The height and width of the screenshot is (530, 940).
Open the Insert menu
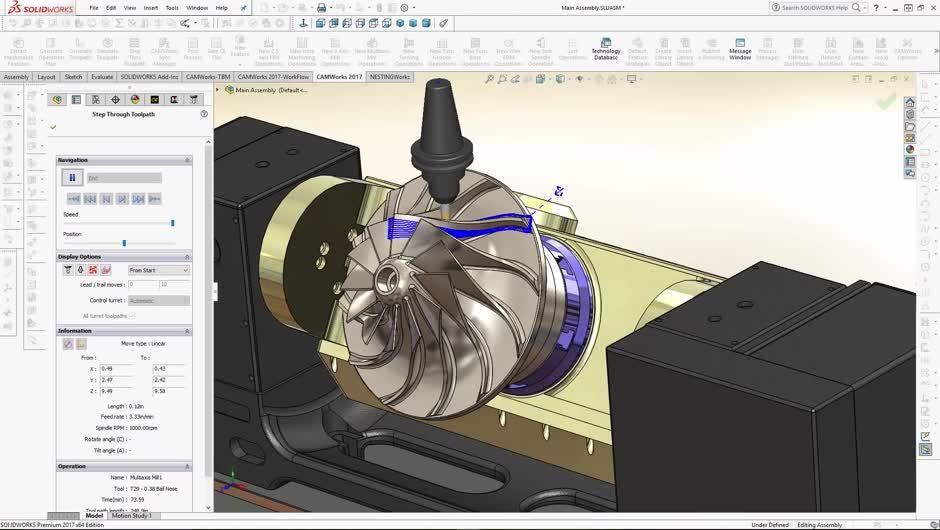point(150,7)
